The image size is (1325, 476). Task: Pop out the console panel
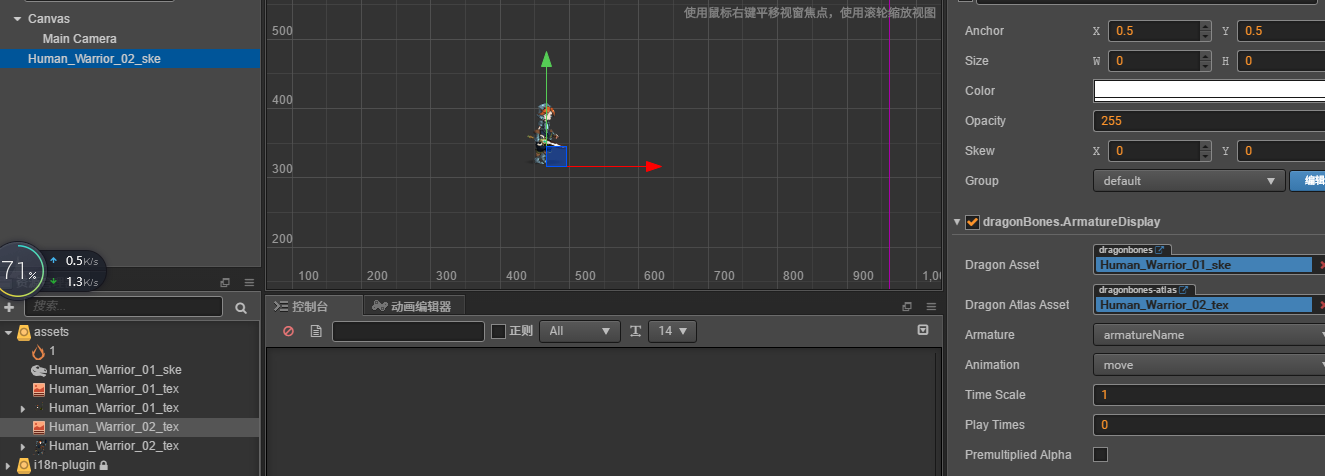(907, 306)
